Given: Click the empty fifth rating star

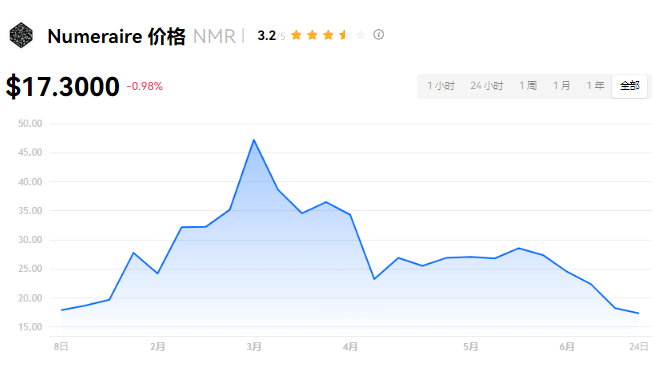Looking at the screenshot, I should point(360,35).
